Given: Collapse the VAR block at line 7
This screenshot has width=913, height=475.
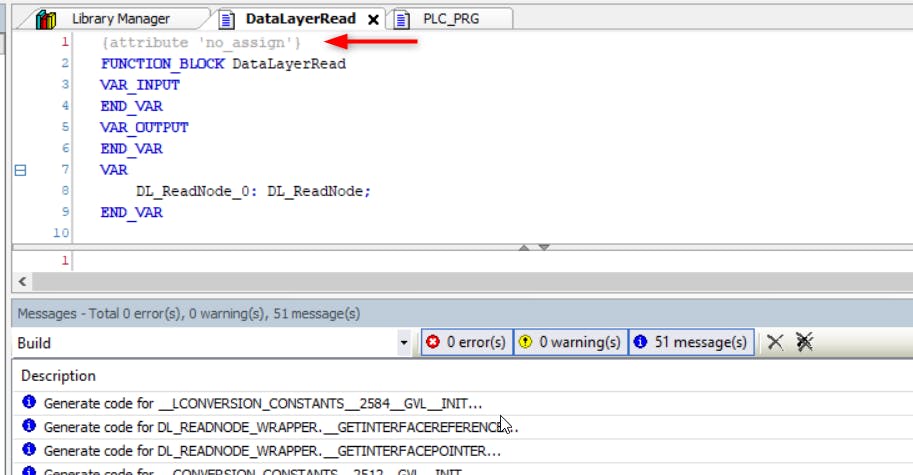Looking at the screenshot, I should point(20,171).
